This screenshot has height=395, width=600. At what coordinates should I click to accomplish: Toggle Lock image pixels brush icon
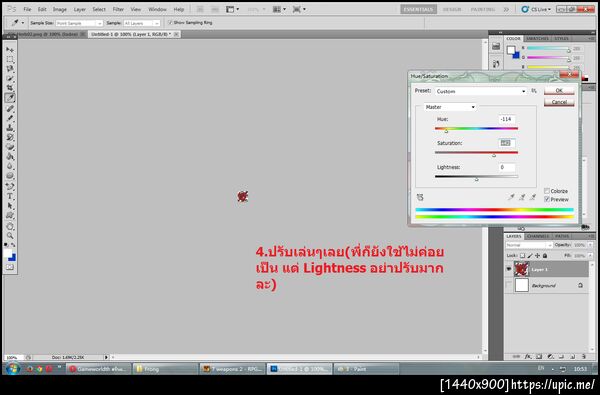point(530,256)
